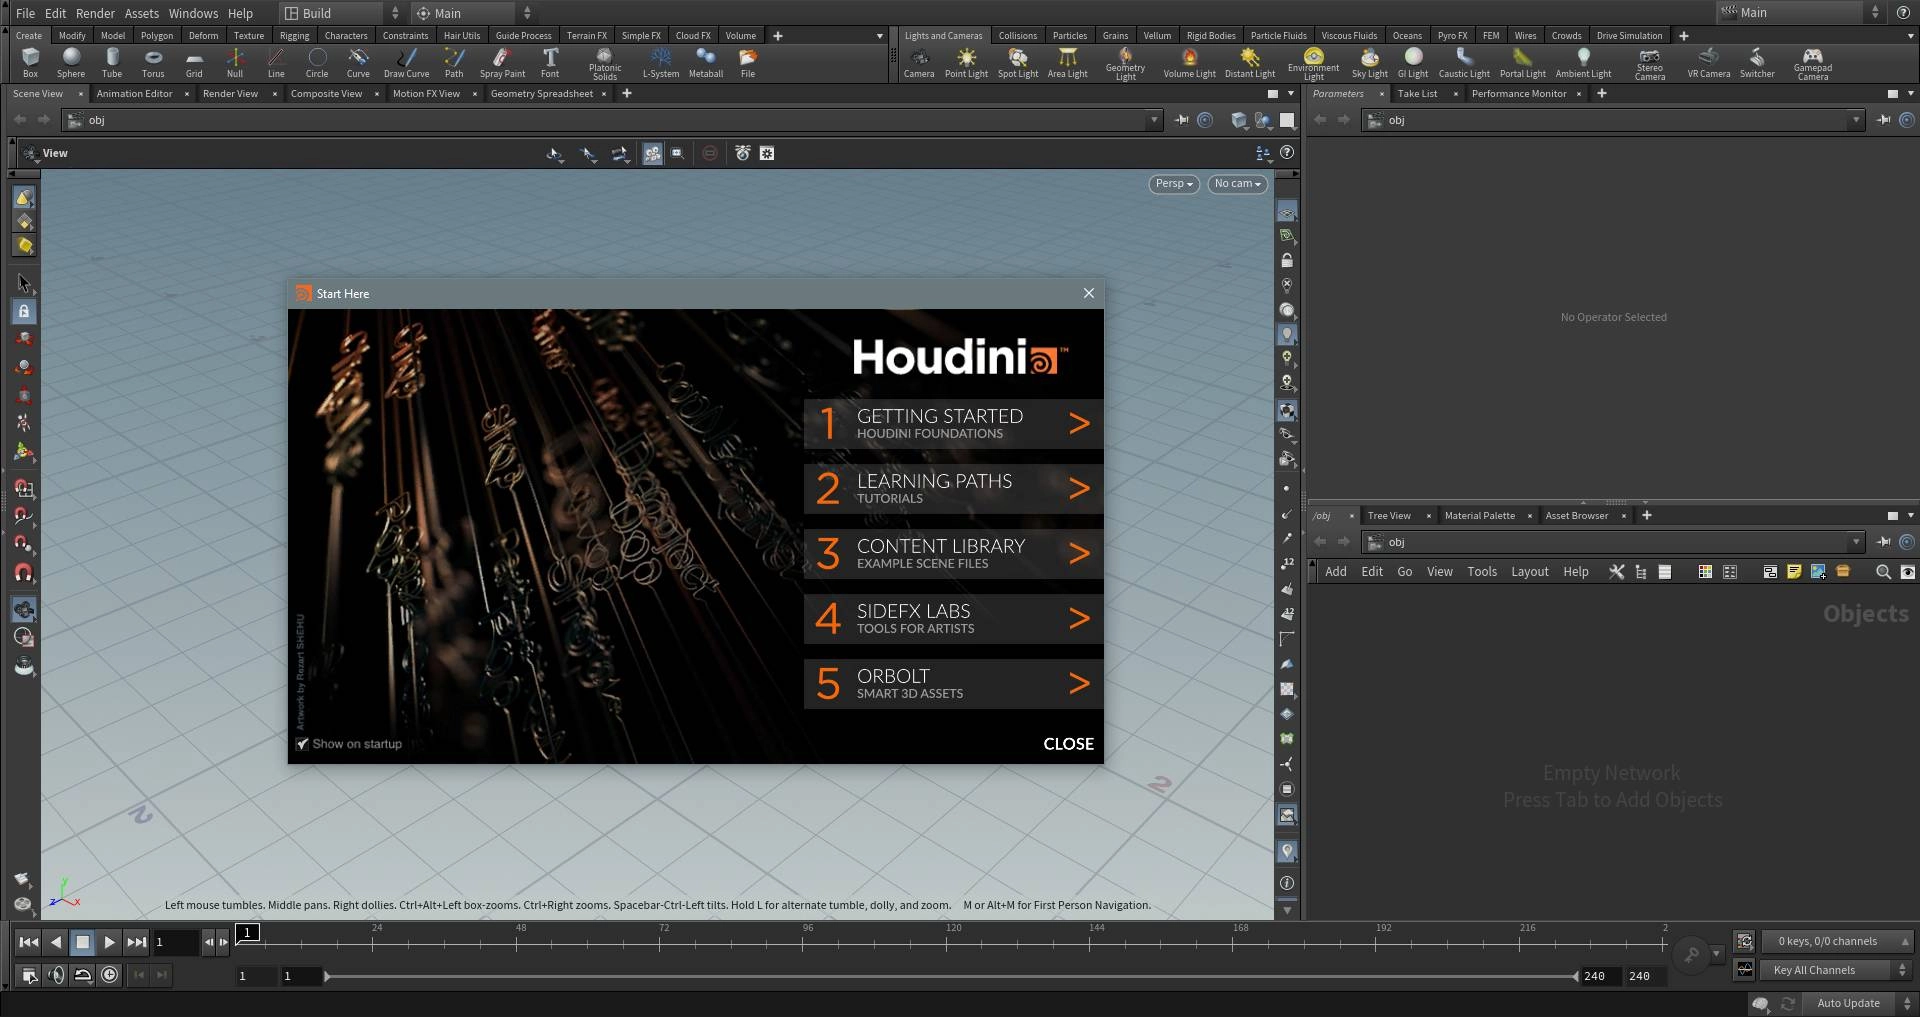Play the animation forward
Screen dimensions: 1920x1017
pyautogui.click(x=110, y=942)
